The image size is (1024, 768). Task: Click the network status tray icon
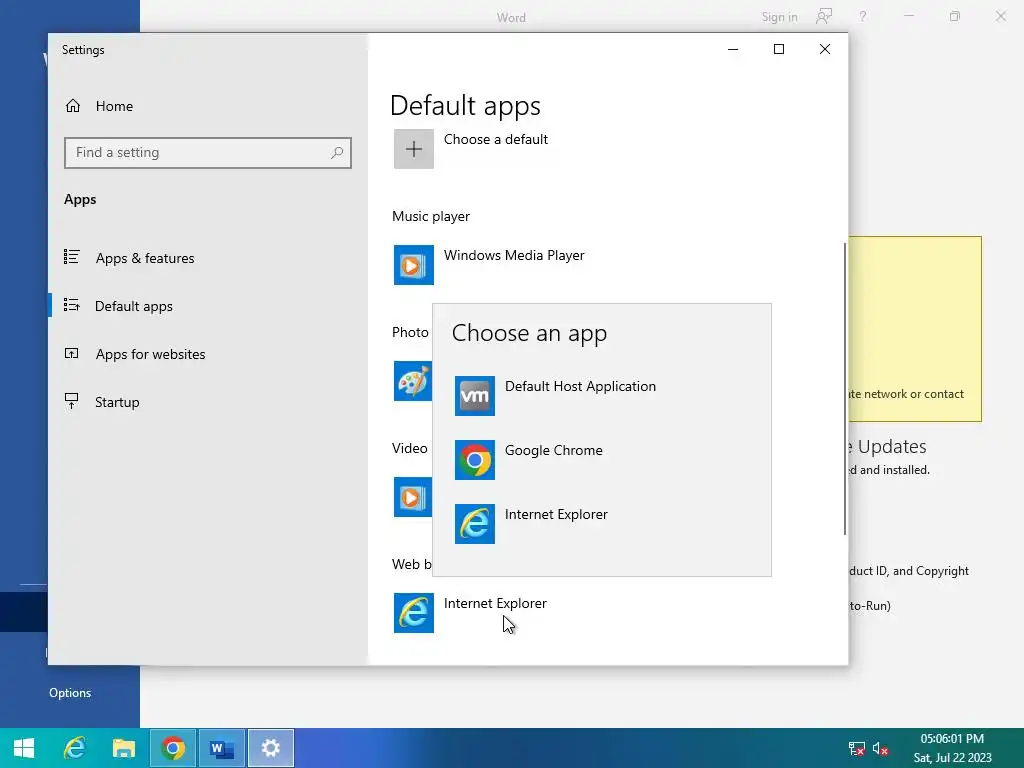pos(856,749)
